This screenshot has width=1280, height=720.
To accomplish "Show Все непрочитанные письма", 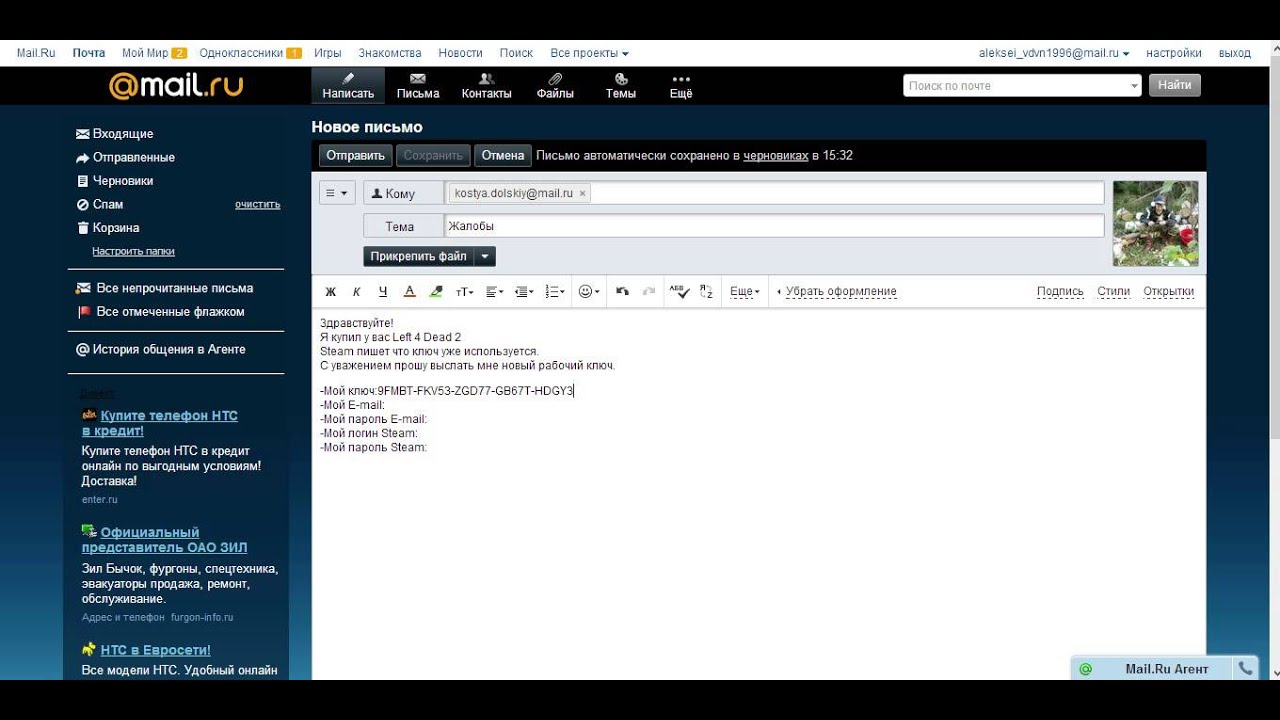I will (x=175, y=288).
